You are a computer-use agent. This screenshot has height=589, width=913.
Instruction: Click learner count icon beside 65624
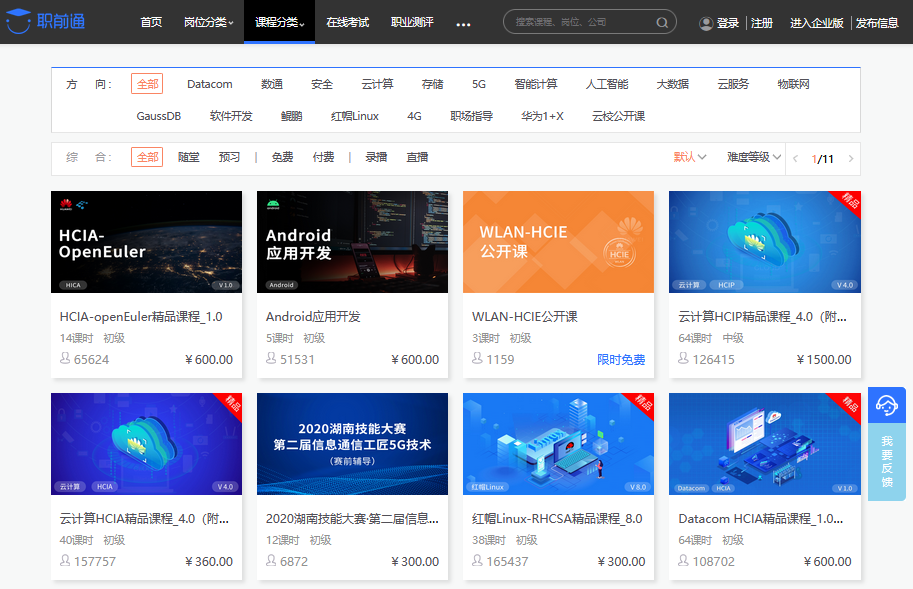coord(65,359)
